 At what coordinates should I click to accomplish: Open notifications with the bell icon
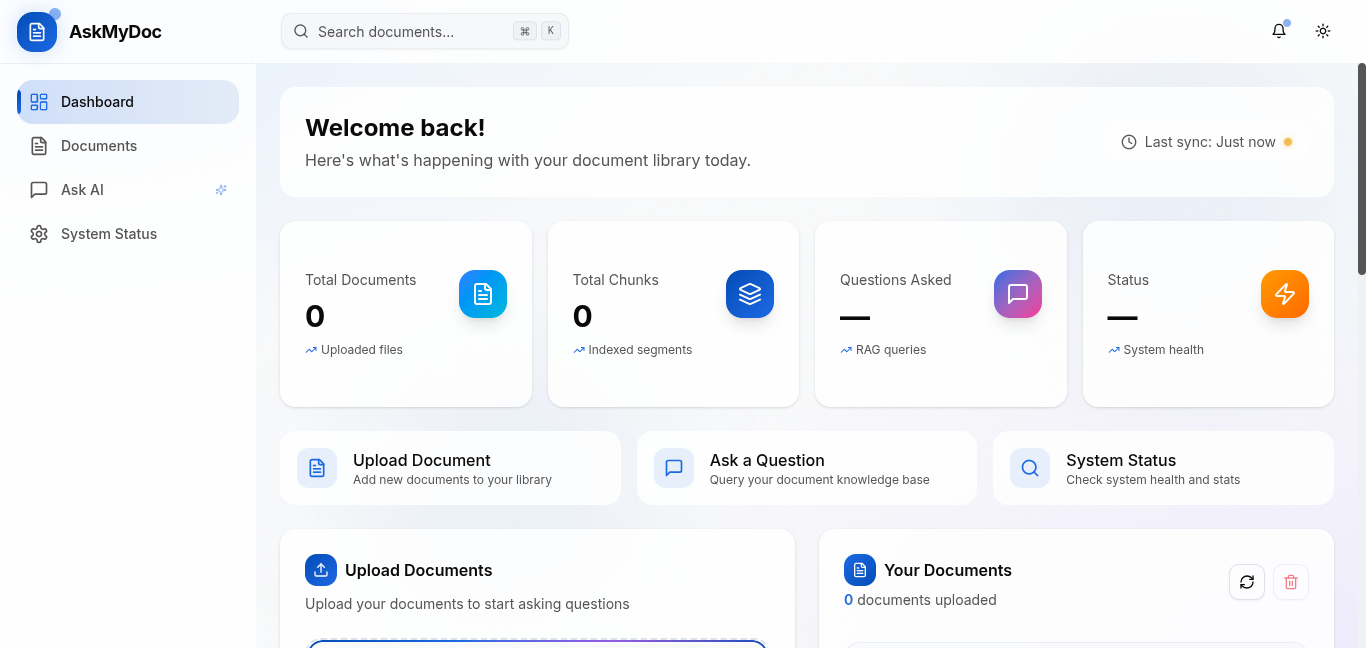[x=1278, y=31]
